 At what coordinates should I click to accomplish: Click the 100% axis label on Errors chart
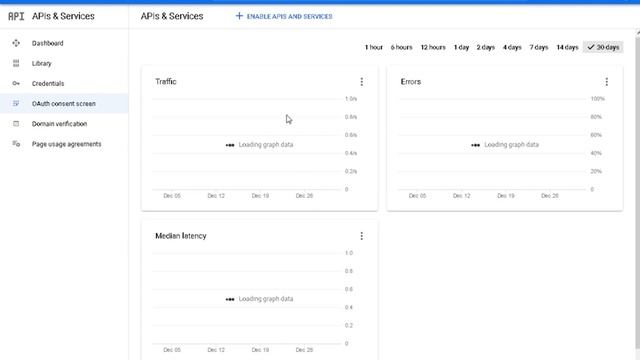tap(598, 99)
